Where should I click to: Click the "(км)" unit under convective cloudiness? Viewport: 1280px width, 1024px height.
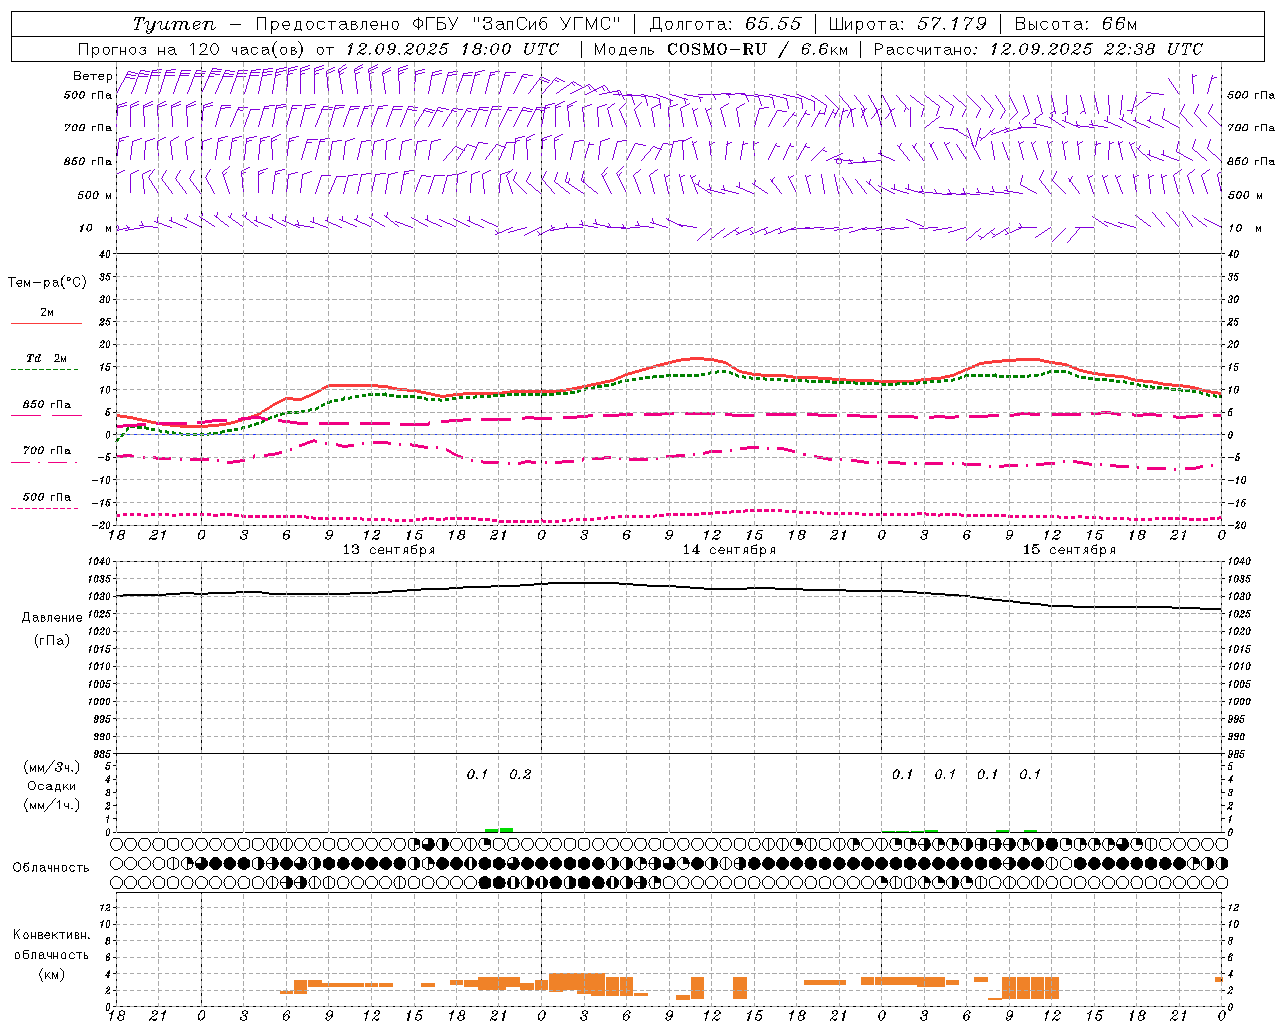click(x=51, y=974)
